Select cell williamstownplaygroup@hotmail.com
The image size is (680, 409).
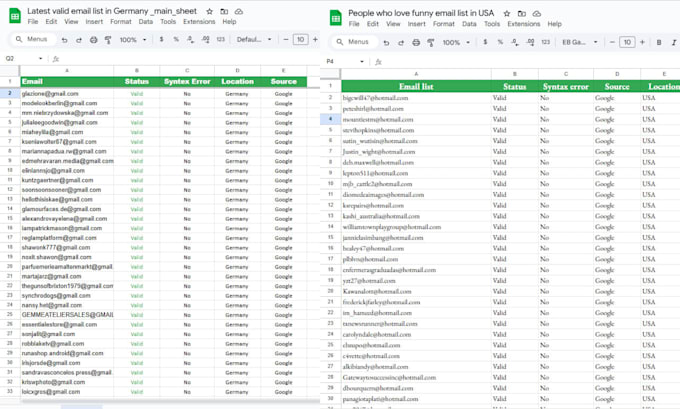(x=416, y=227)
